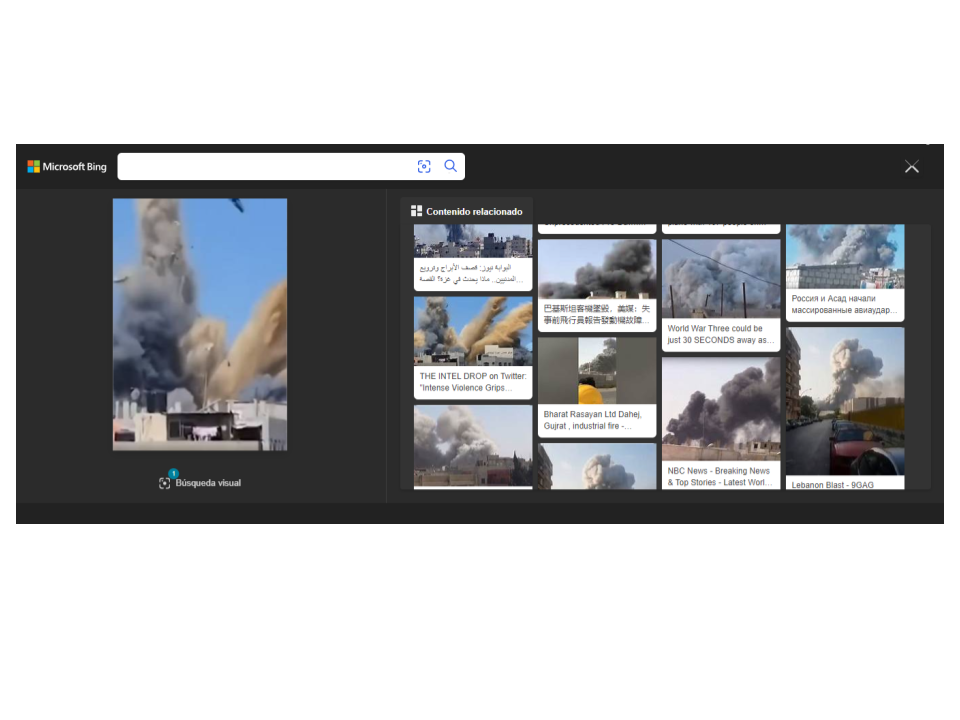Click the Contenido relacionado grid icon
Screen dimensions: 960x720
(416, 211)
